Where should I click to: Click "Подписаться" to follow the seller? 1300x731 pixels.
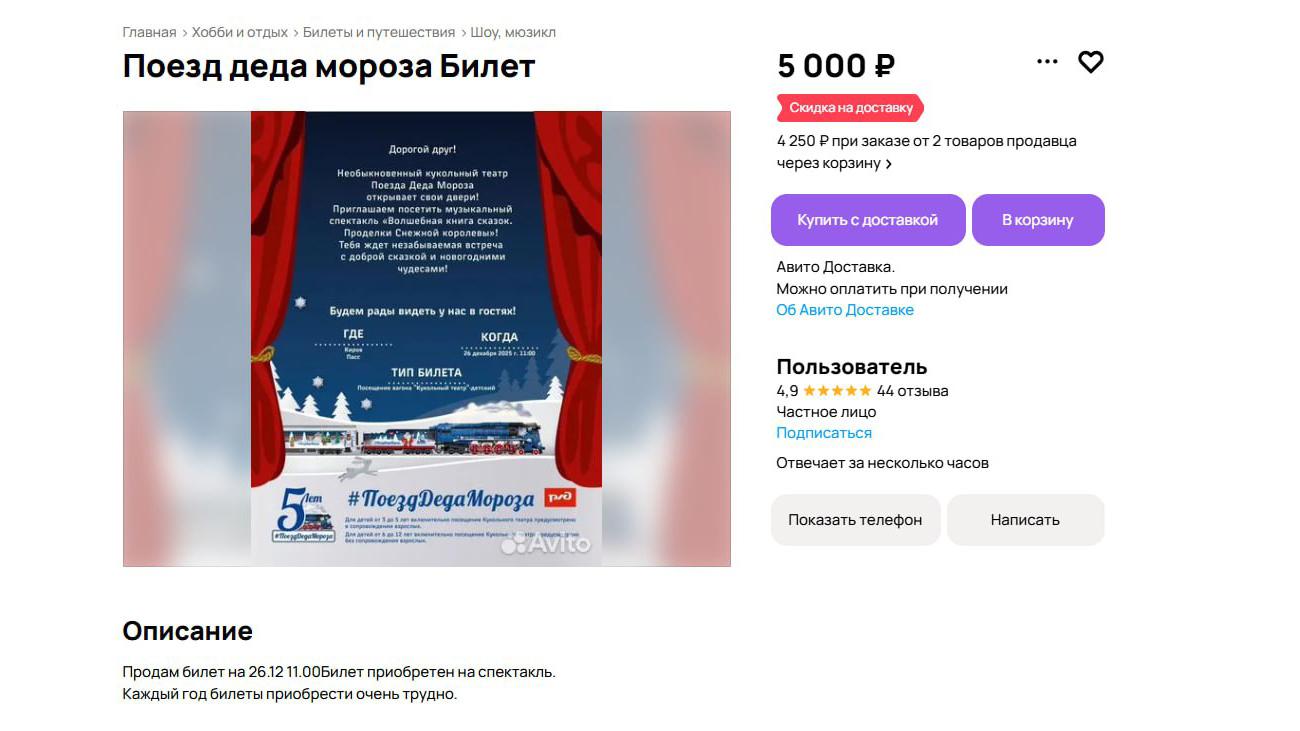824,433
